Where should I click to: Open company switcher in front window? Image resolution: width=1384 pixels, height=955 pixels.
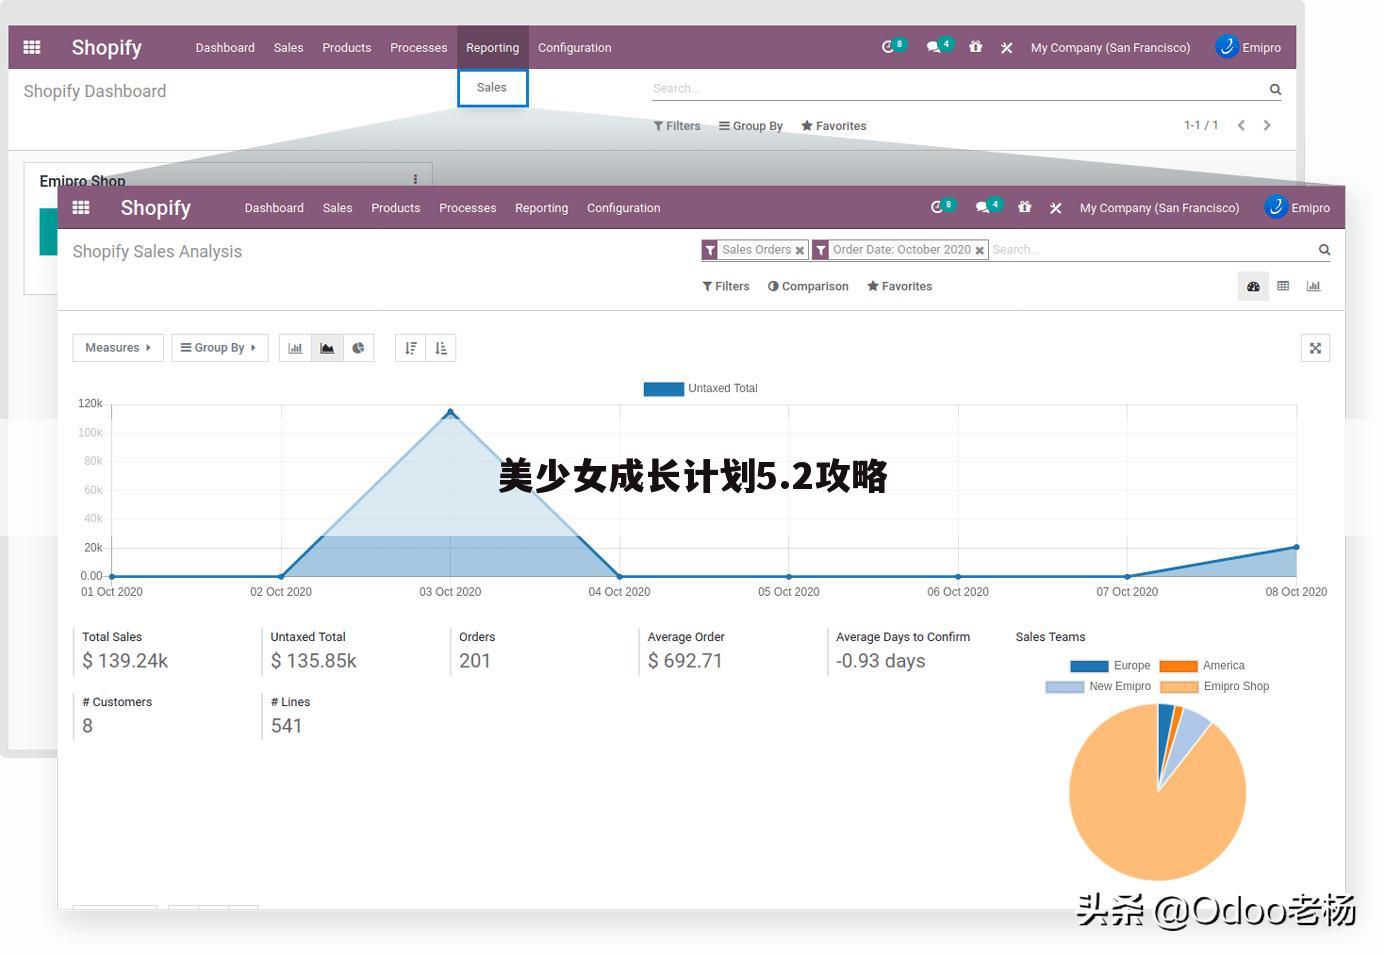pyautogui.click(x=1159, y=208)
